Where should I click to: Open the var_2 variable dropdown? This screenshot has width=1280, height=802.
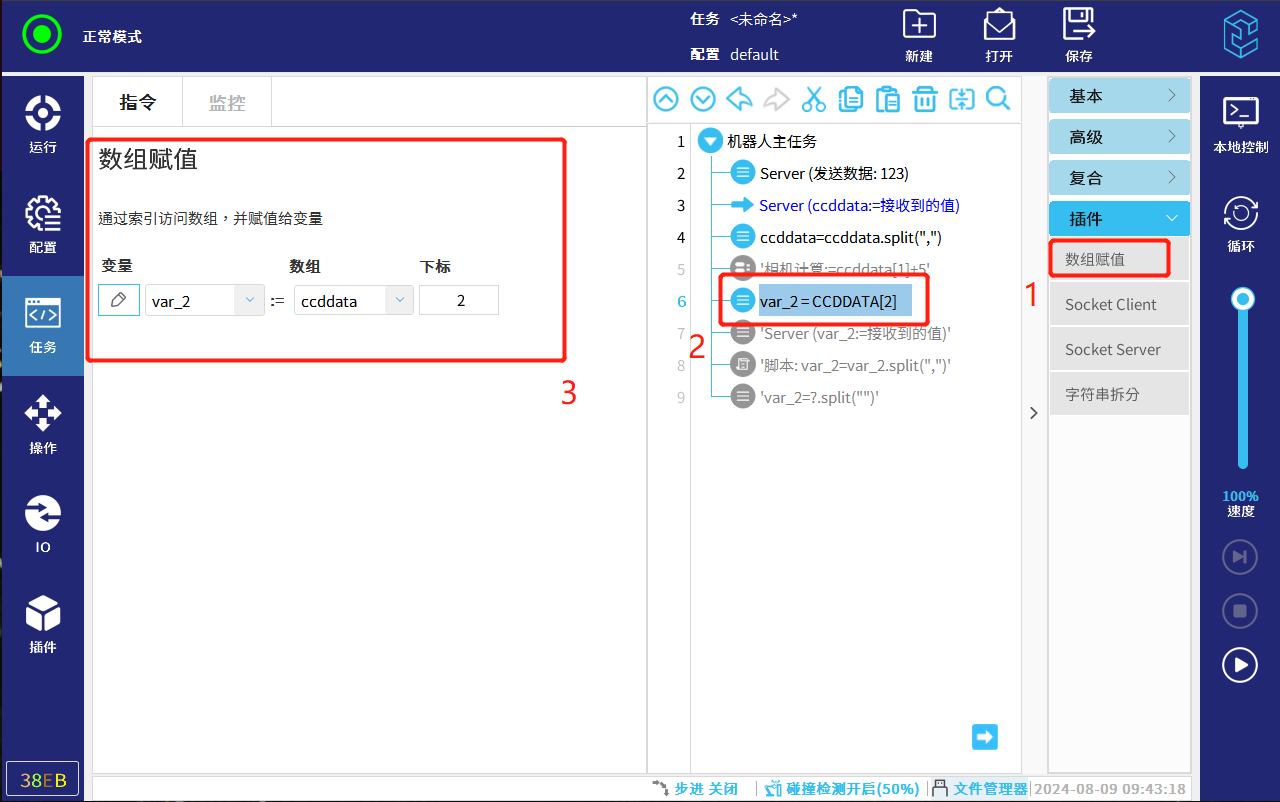click(249, 300)
